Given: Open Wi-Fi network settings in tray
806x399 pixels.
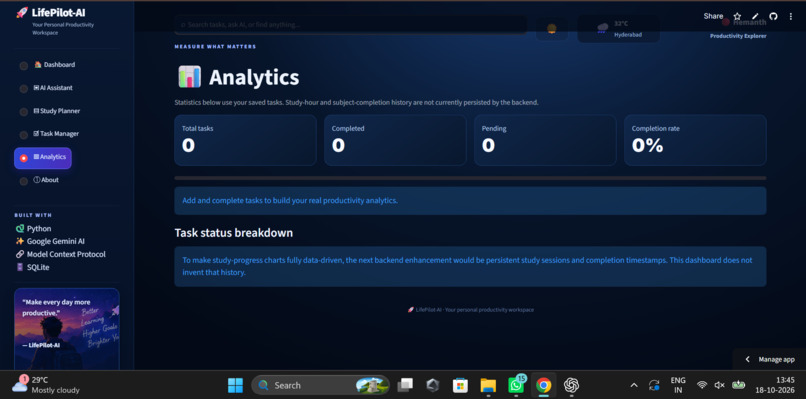Looking at the screenshot, I should coord(702,385).
